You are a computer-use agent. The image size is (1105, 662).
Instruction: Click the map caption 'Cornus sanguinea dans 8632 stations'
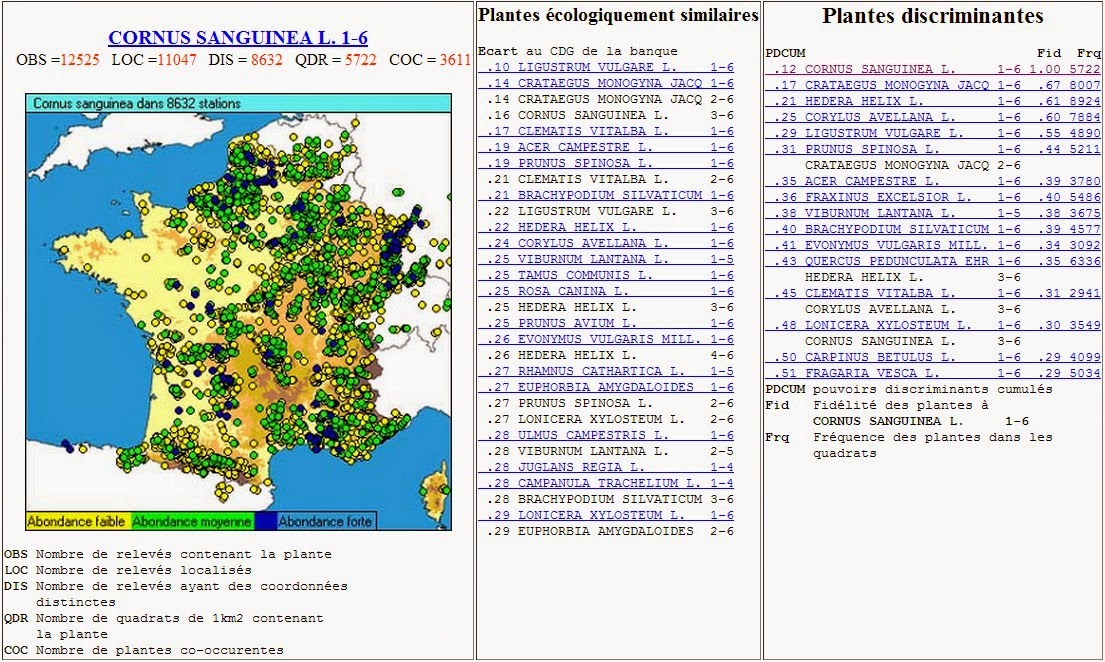coord(137,103)
